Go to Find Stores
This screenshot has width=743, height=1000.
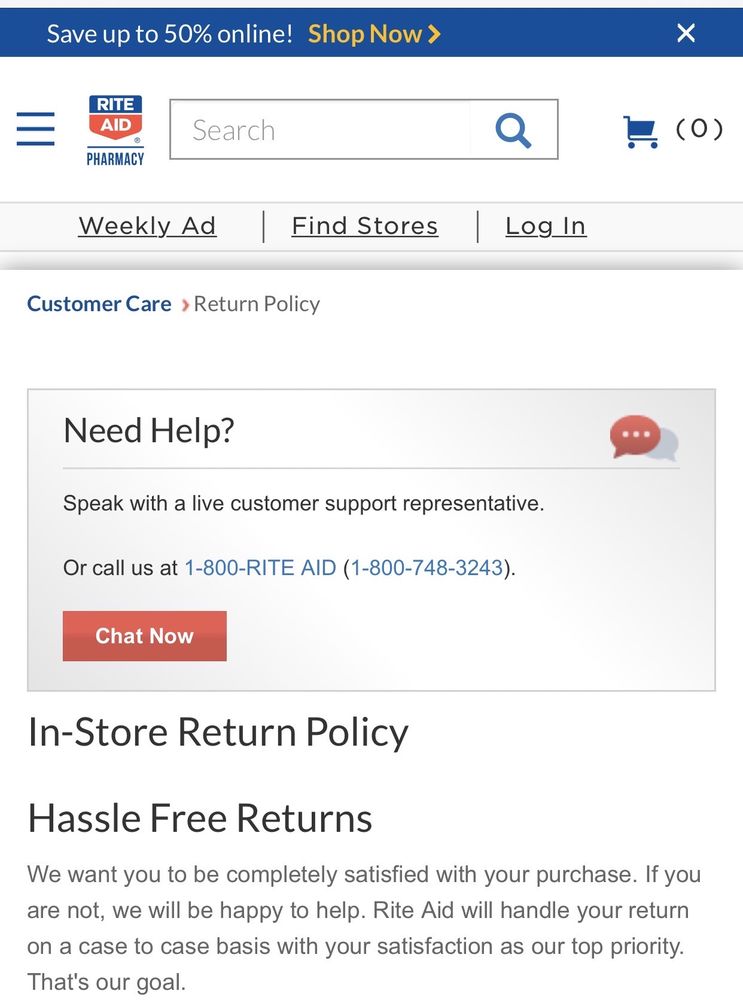point(365,226)
